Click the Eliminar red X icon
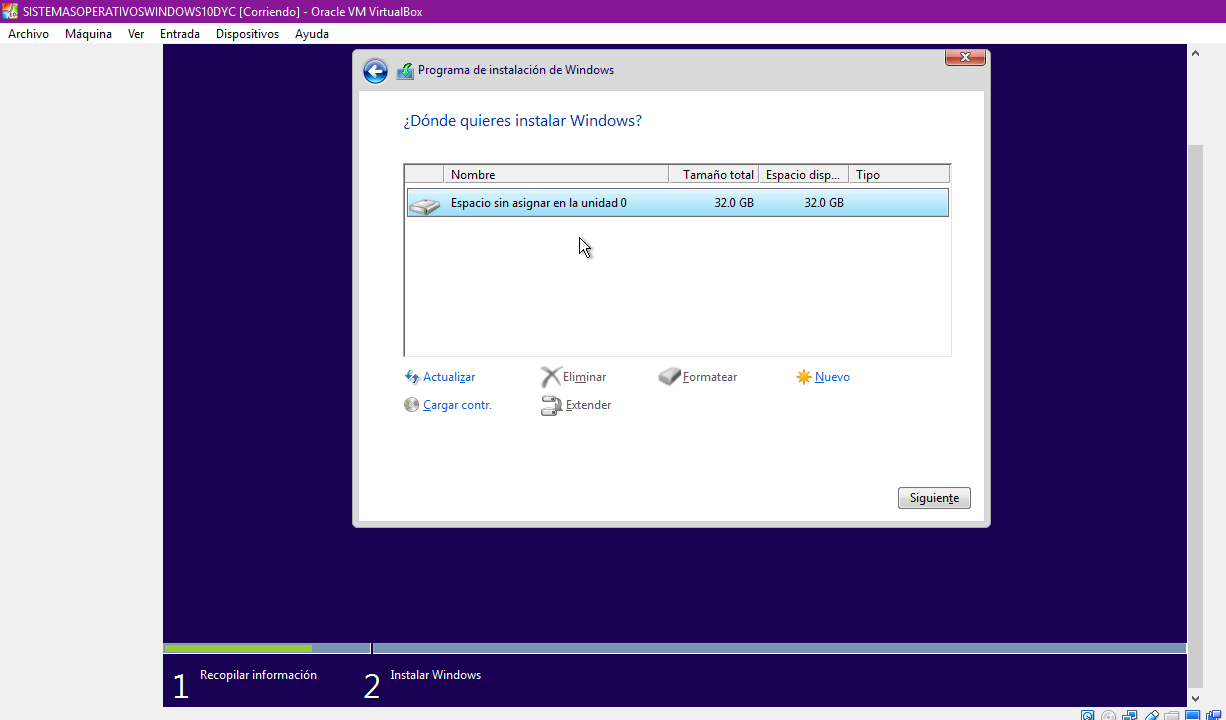The width and height of the screenshot is (1226, 720). point(551,377)
